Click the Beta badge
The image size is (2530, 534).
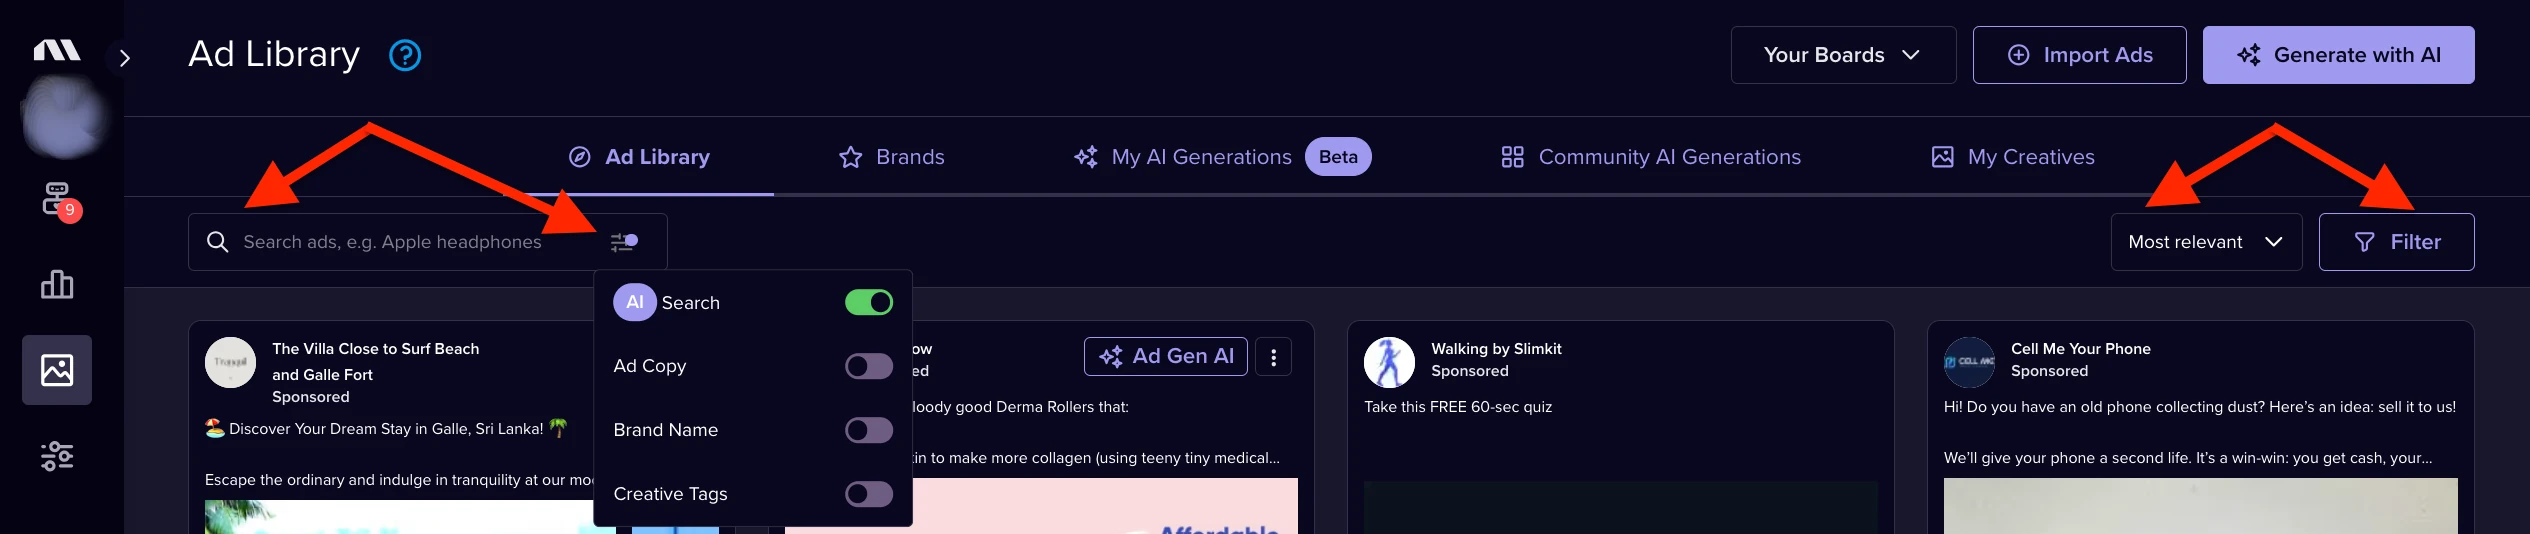(1338, 157)
